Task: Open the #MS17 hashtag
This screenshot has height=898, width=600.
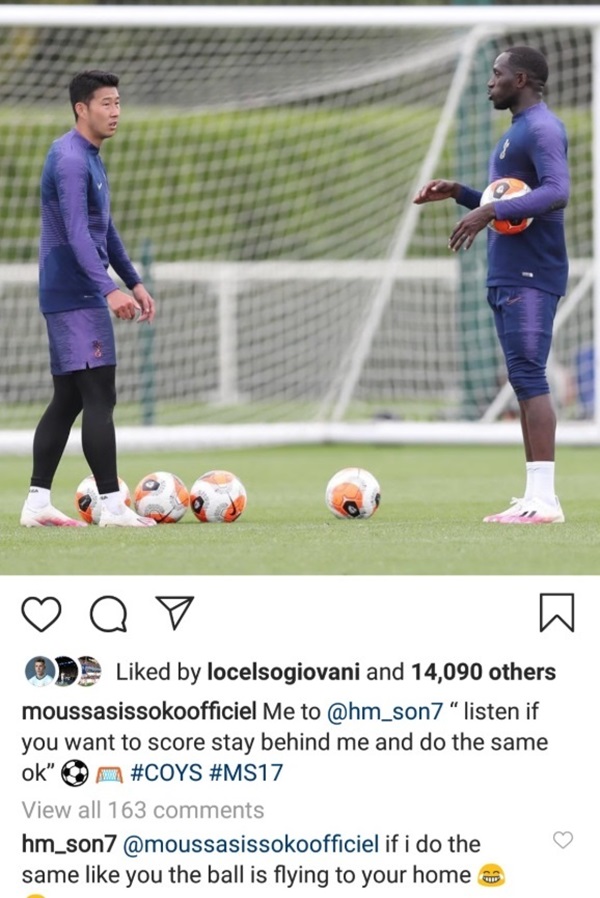Action: coord(246,773)
